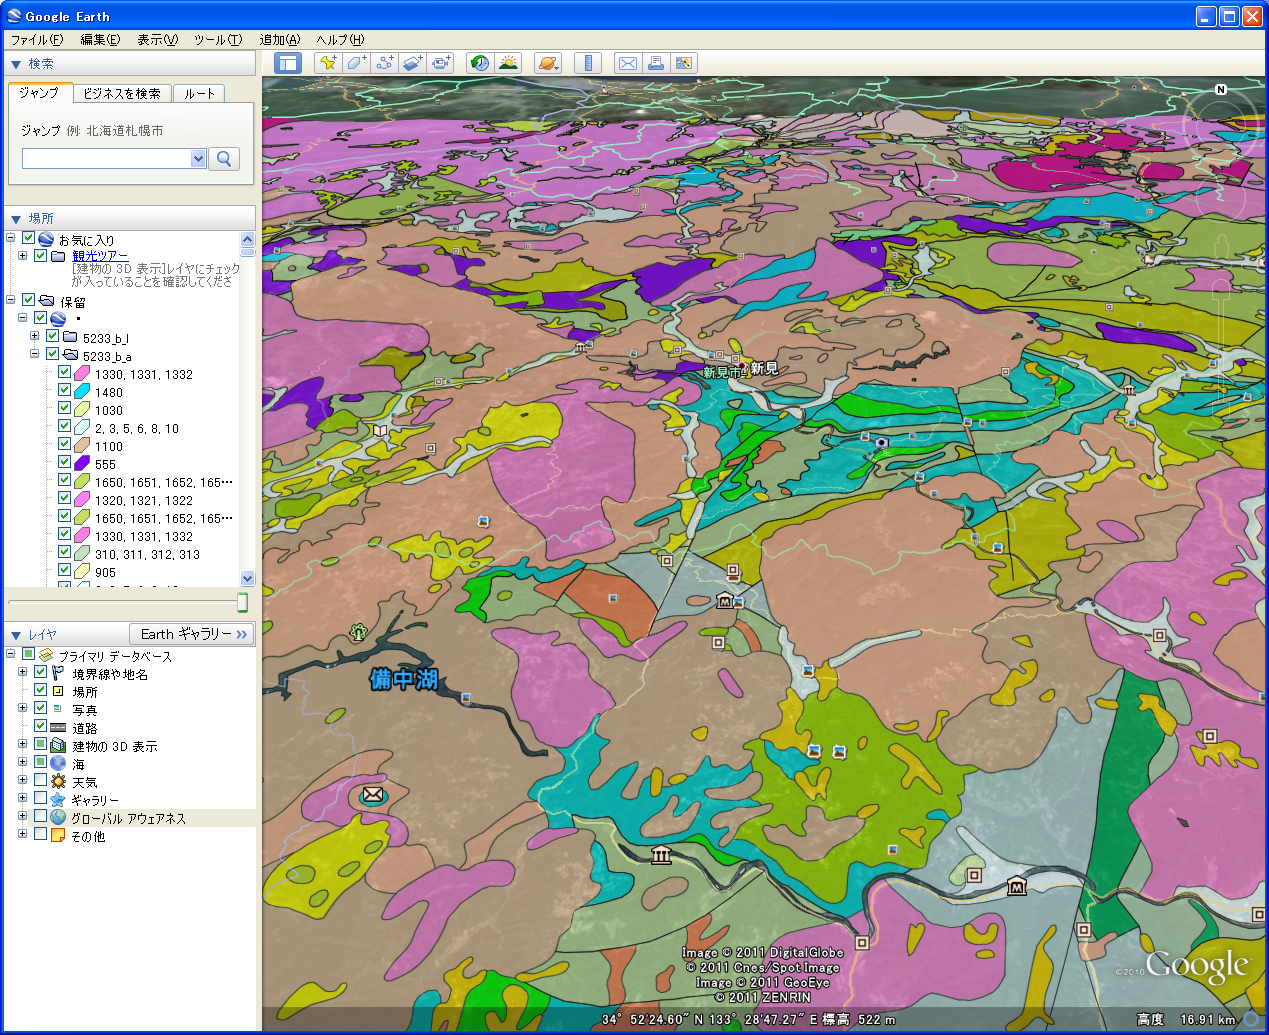Collapse the 保留 tree node
The image size is (1269, 1035).
(x=11, y=300)
